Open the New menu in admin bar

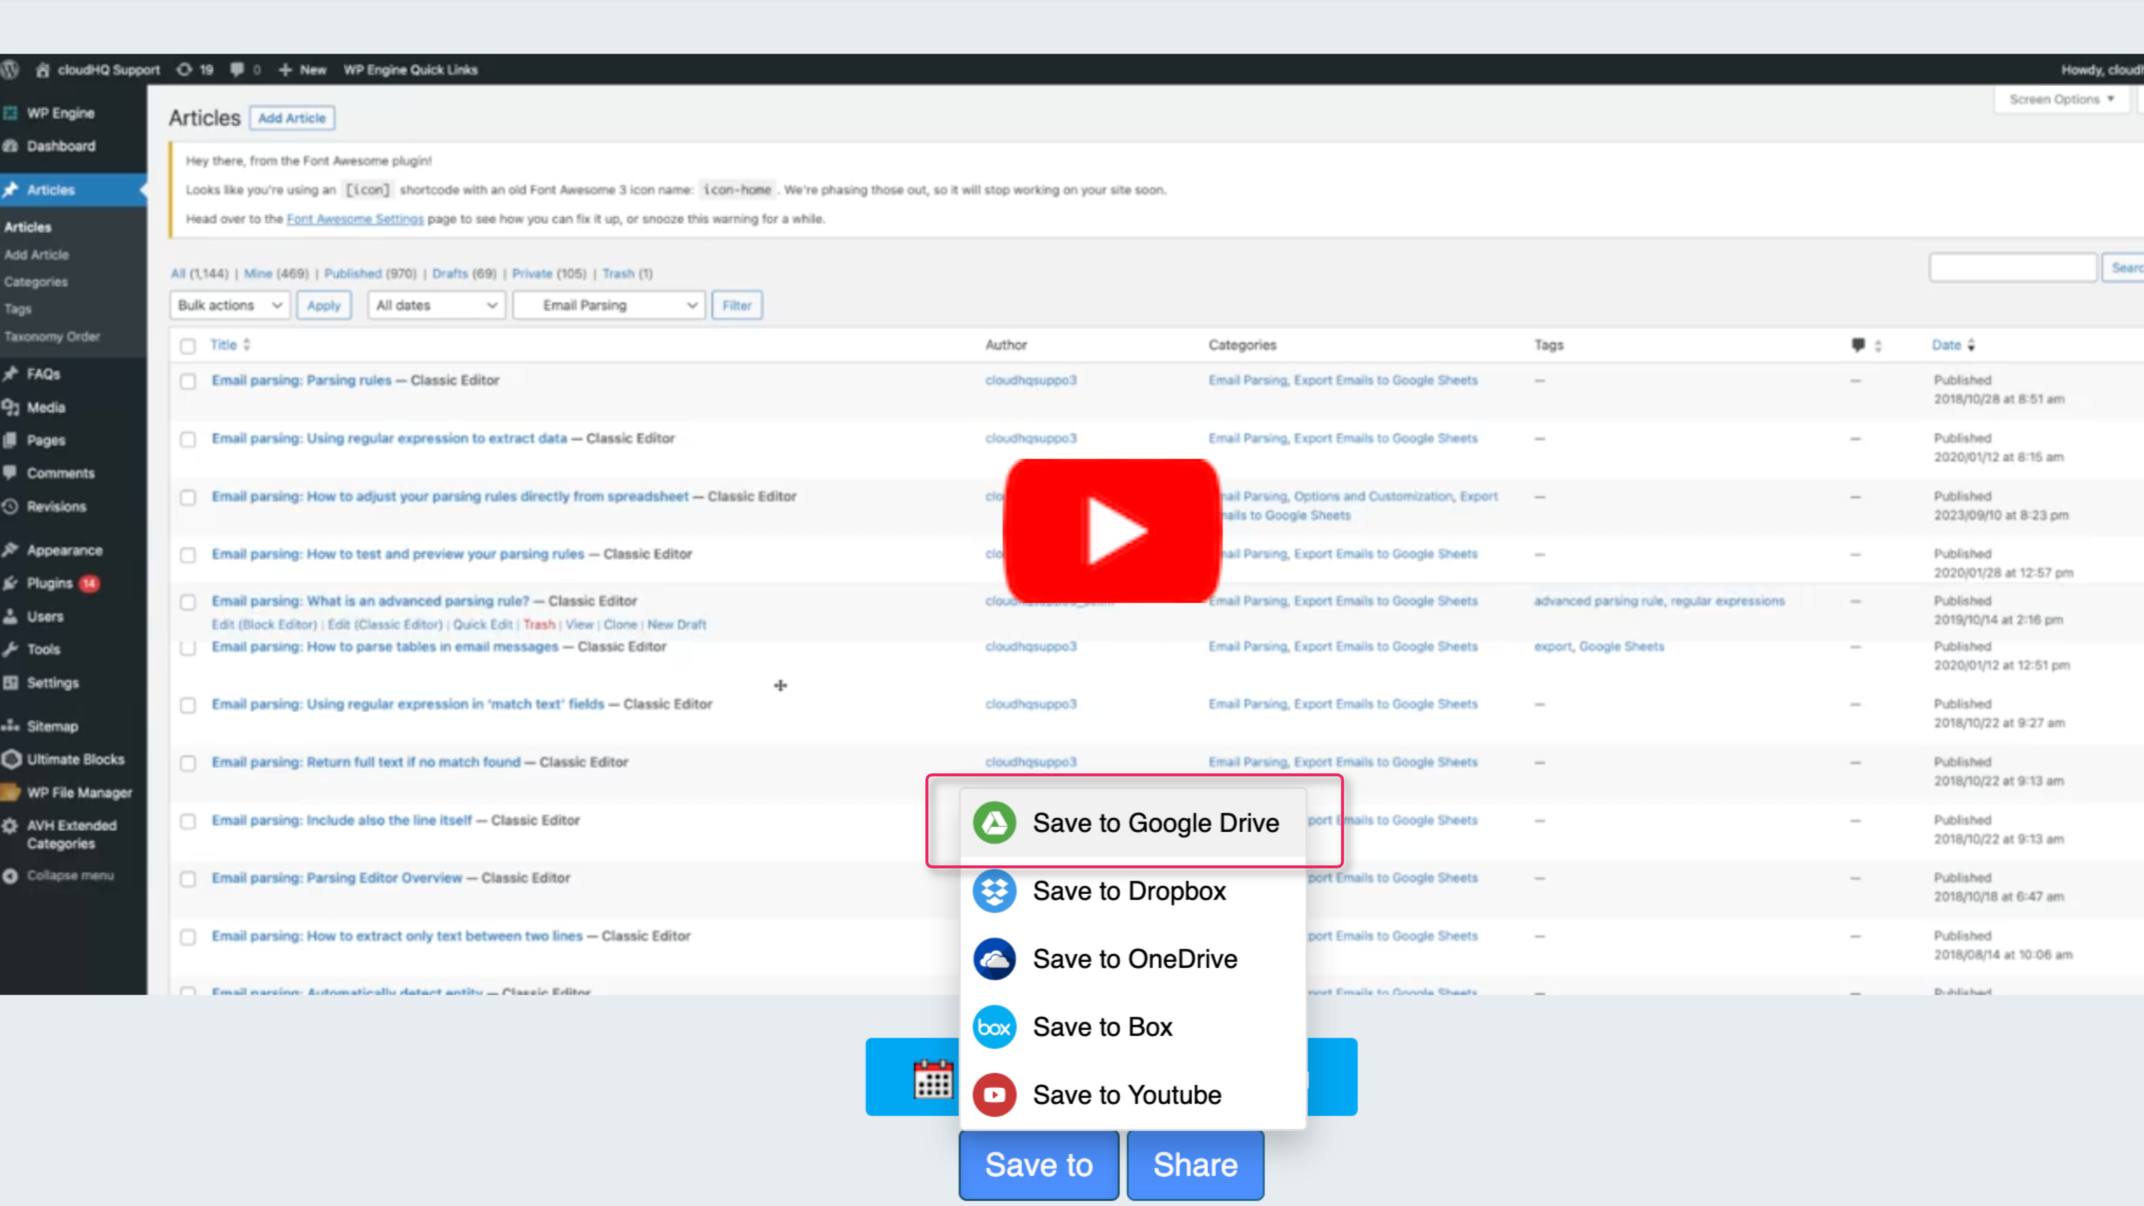[x=302, y=69]
